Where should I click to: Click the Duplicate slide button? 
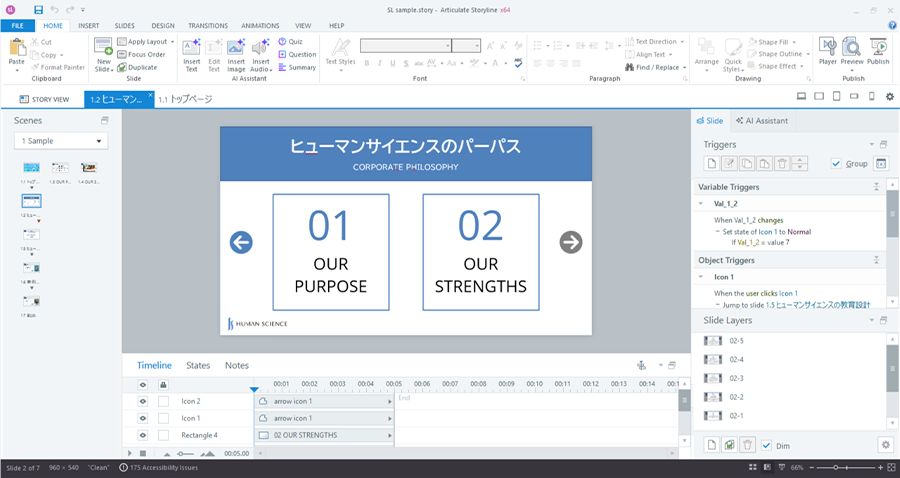click(137, 67)
